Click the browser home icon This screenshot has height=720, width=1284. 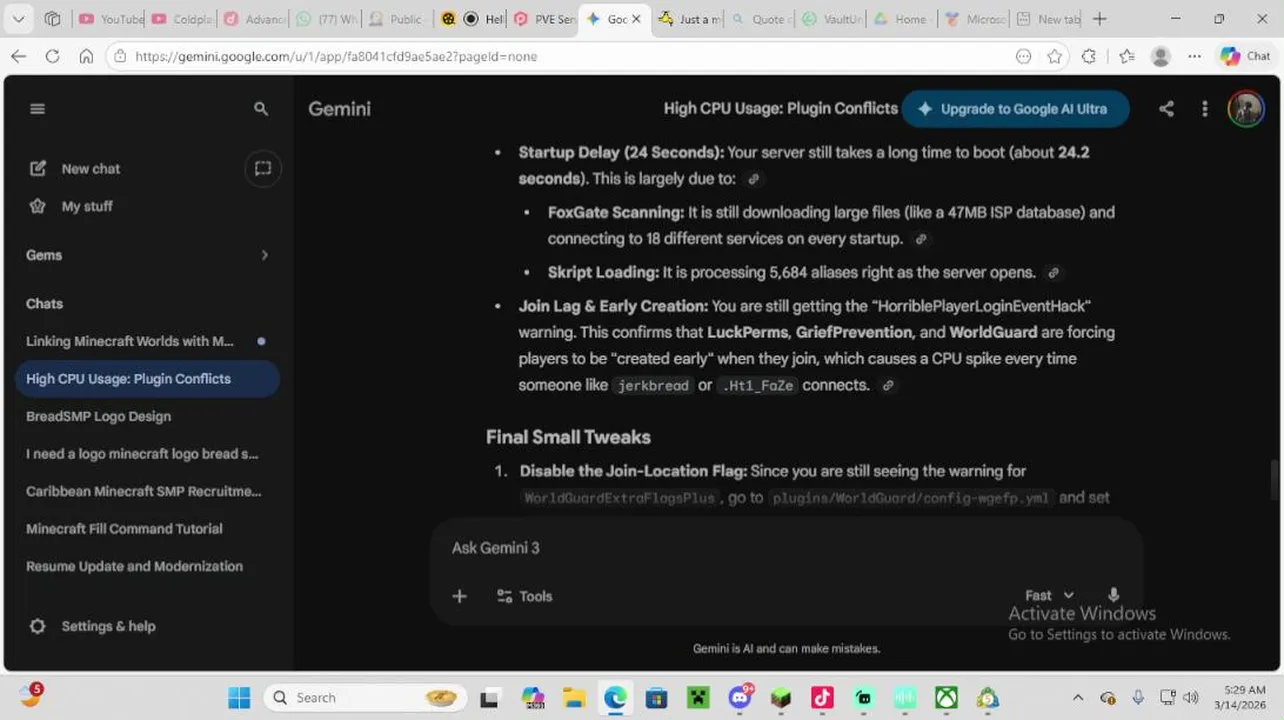[86, 57]
